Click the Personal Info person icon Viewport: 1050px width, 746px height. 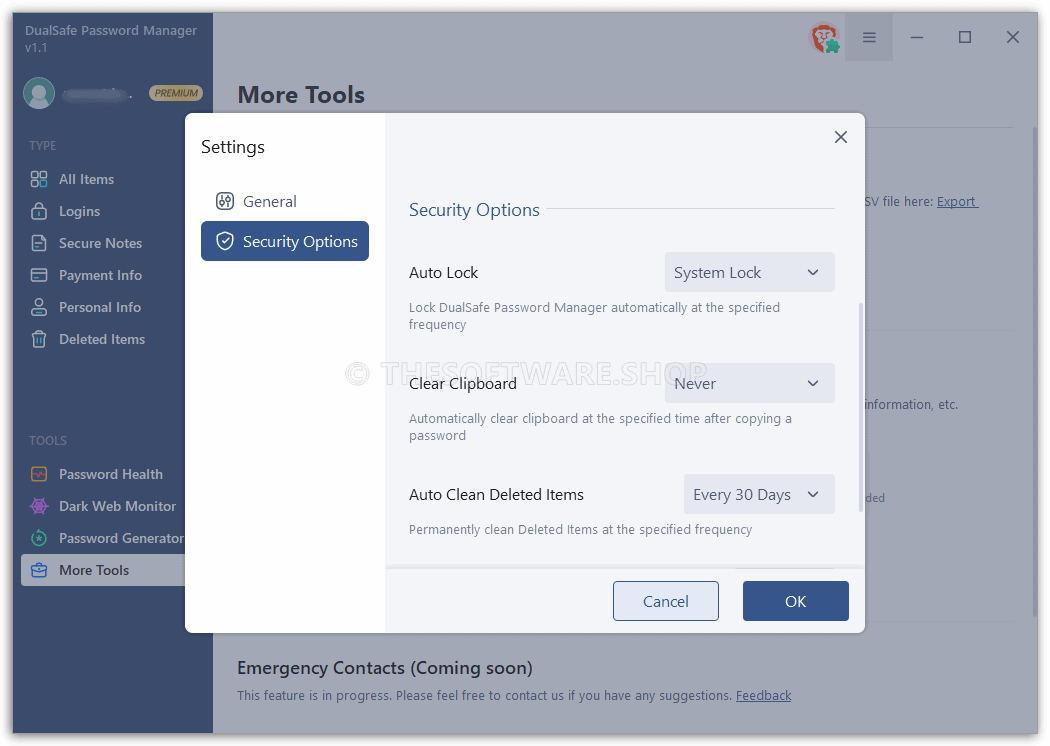click(x=39, y=307)
